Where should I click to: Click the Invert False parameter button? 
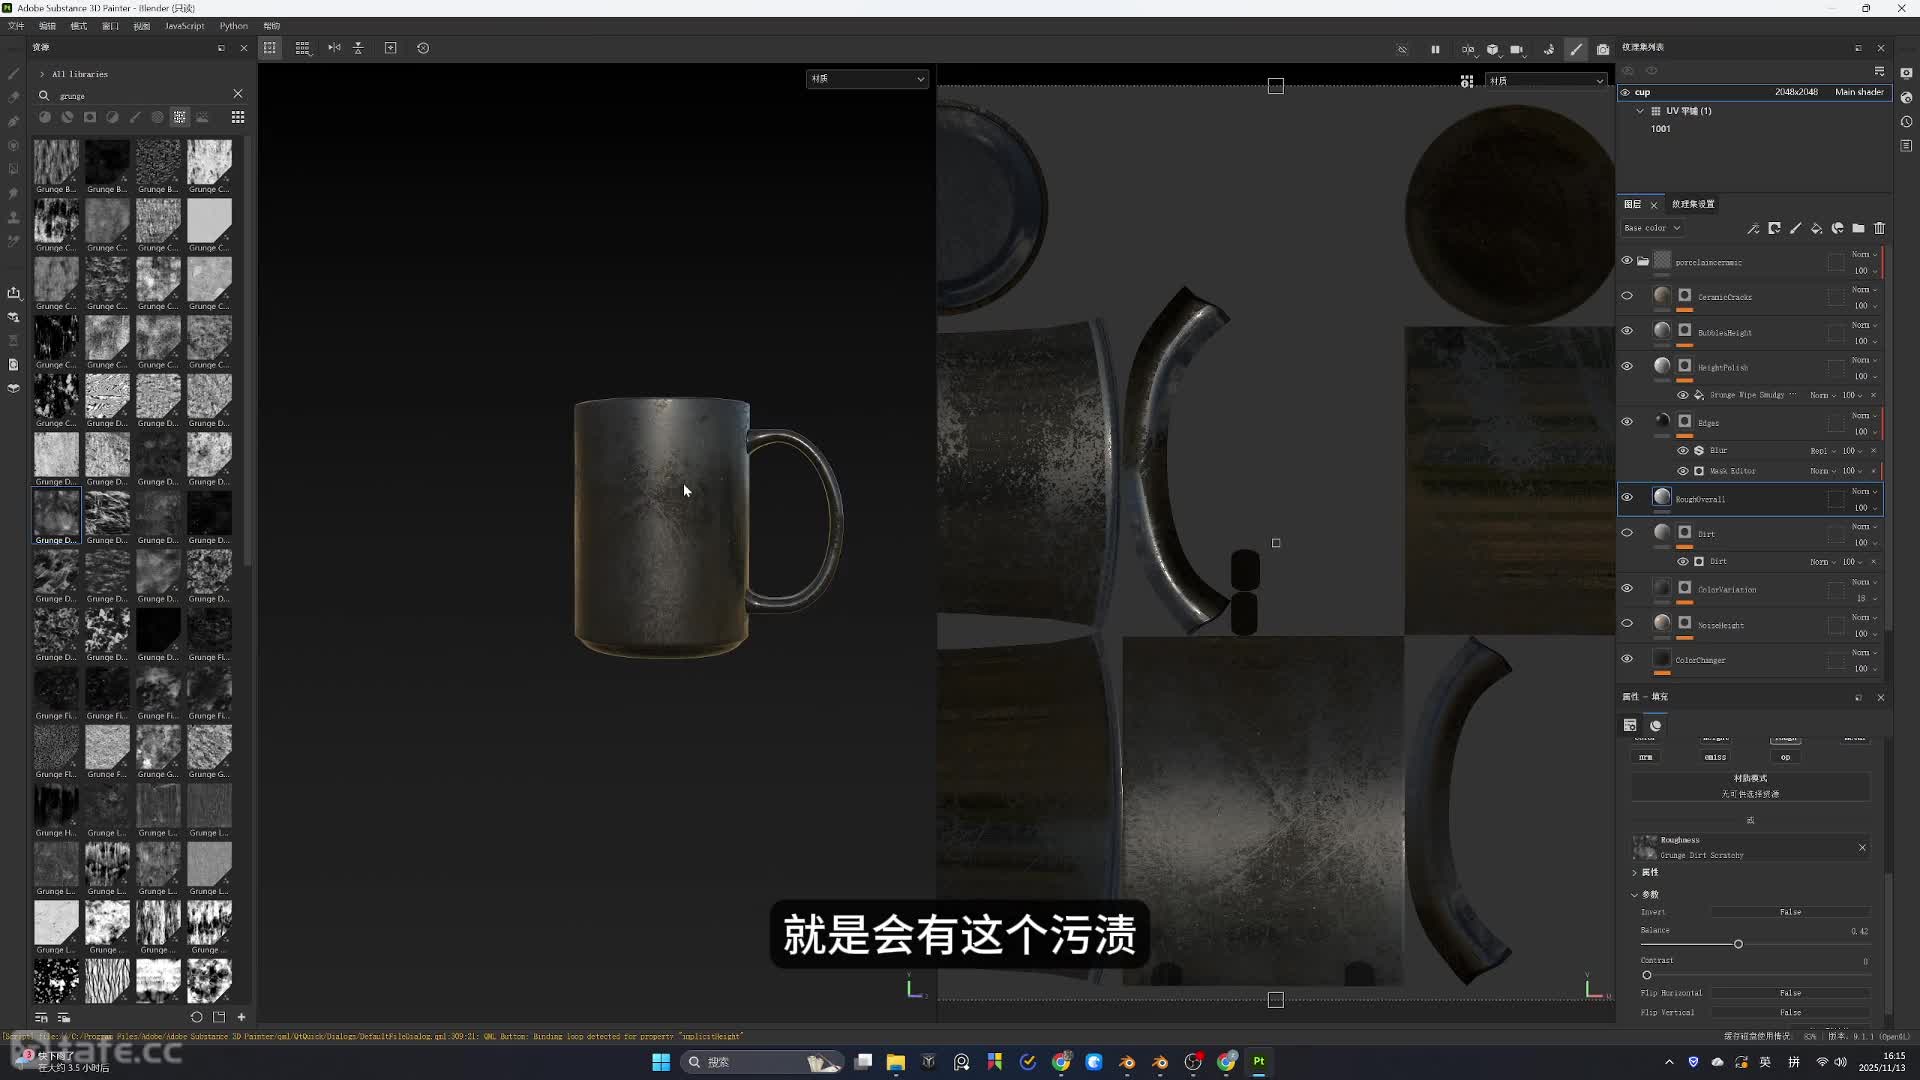1789,912
